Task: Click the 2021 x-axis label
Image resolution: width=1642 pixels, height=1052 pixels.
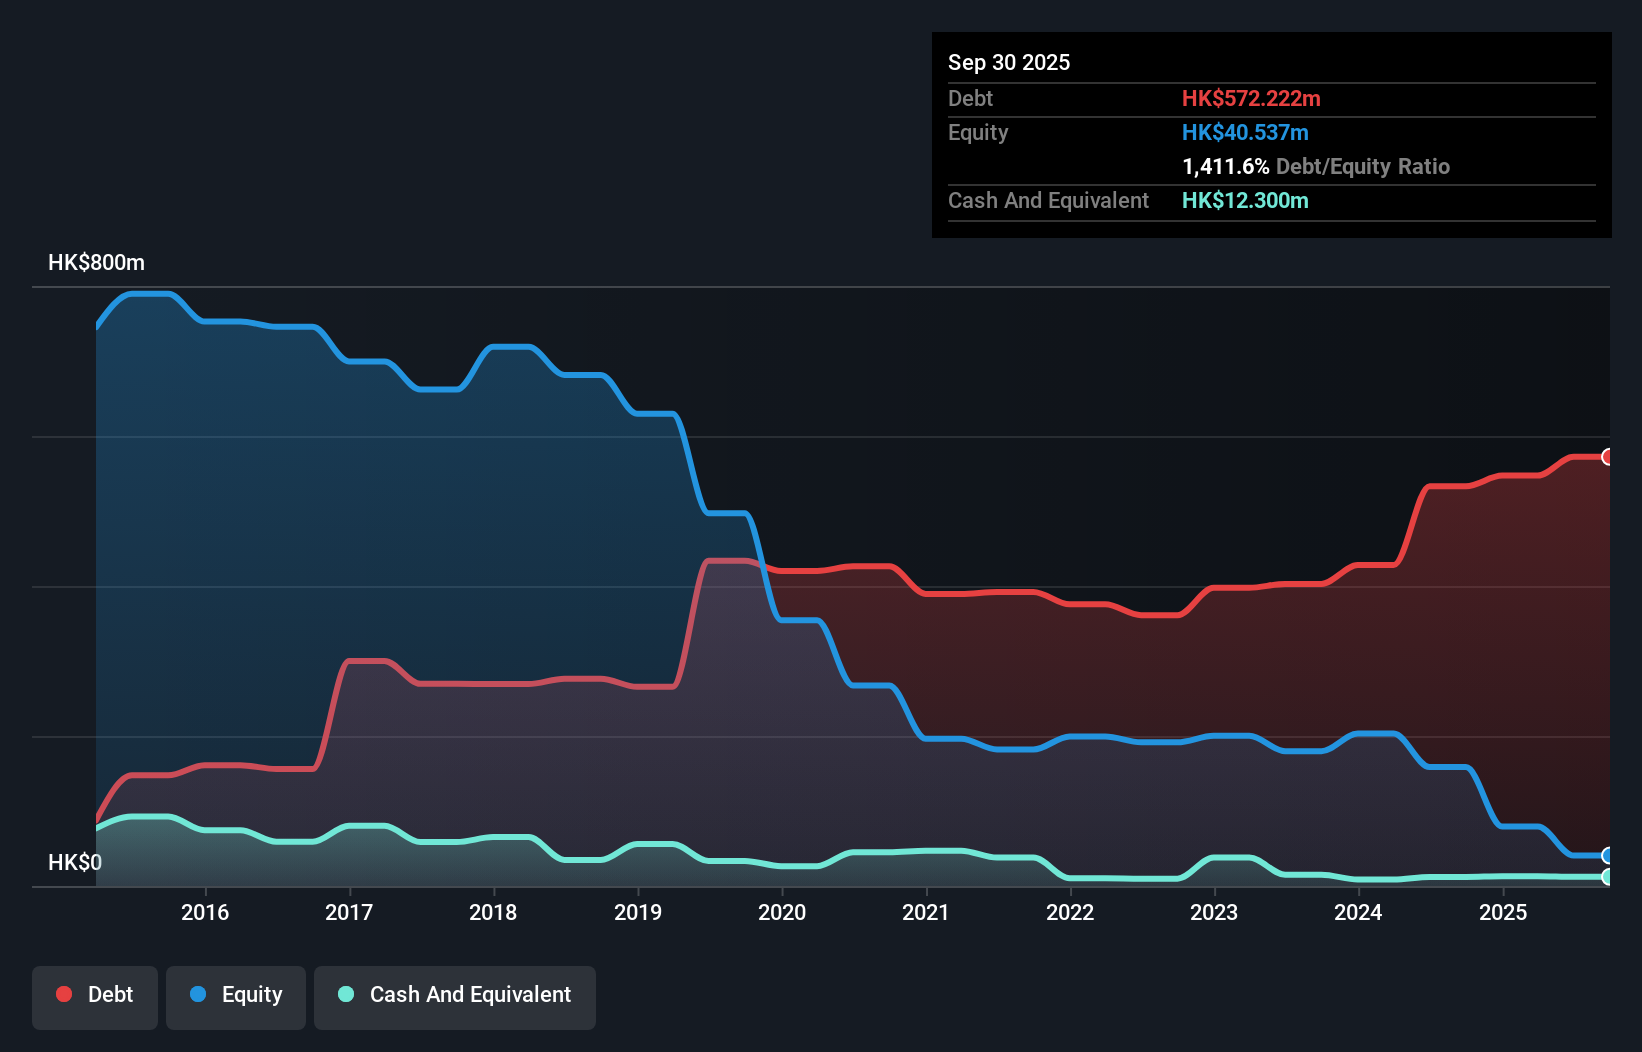Action: tap(926, 912)
